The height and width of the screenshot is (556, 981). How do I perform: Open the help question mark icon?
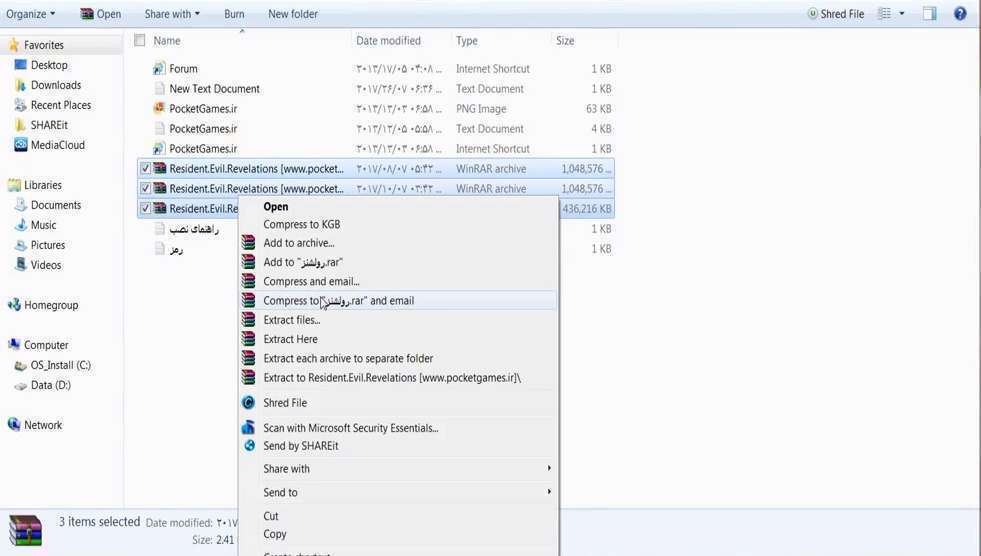pyautogui.click(x=960, y=14)
